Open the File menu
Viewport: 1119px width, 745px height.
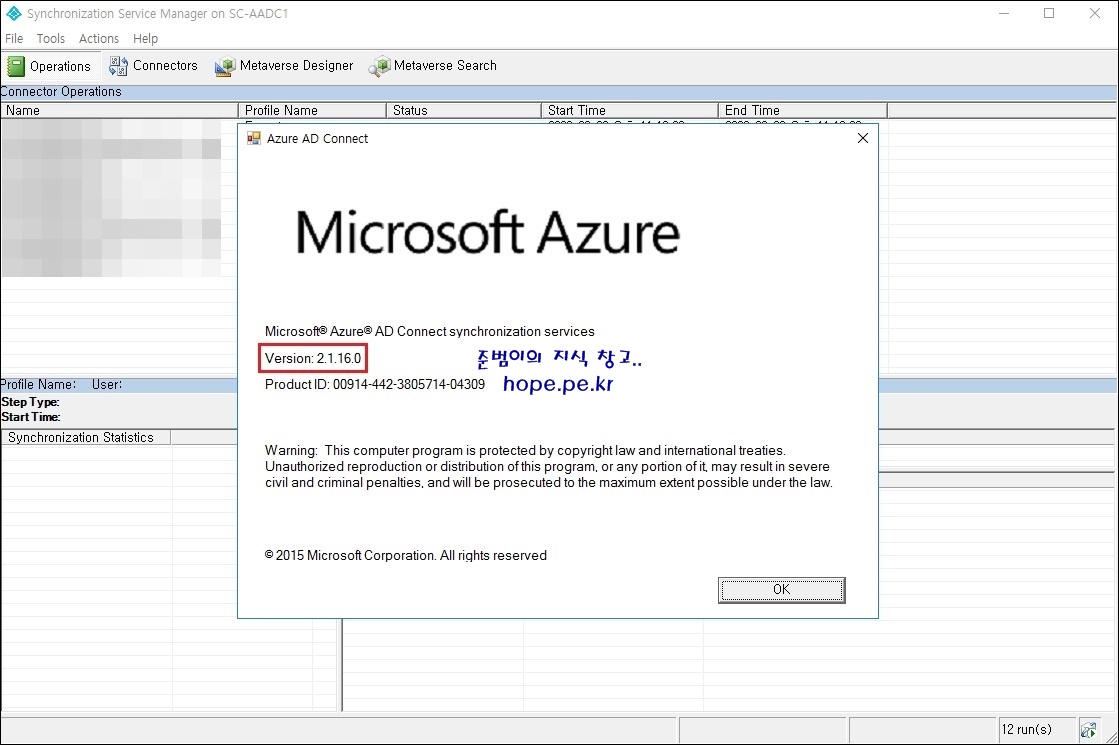[x=14, y=39]
